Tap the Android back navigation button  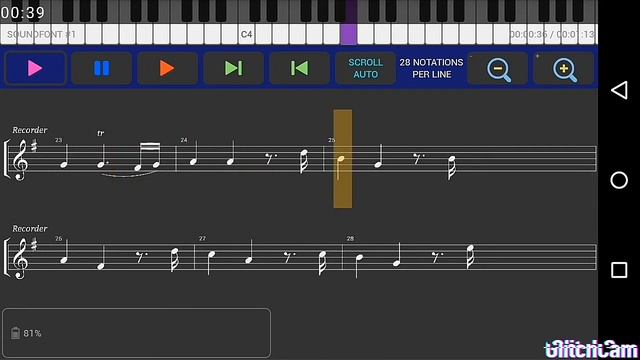tap(619, 90)
